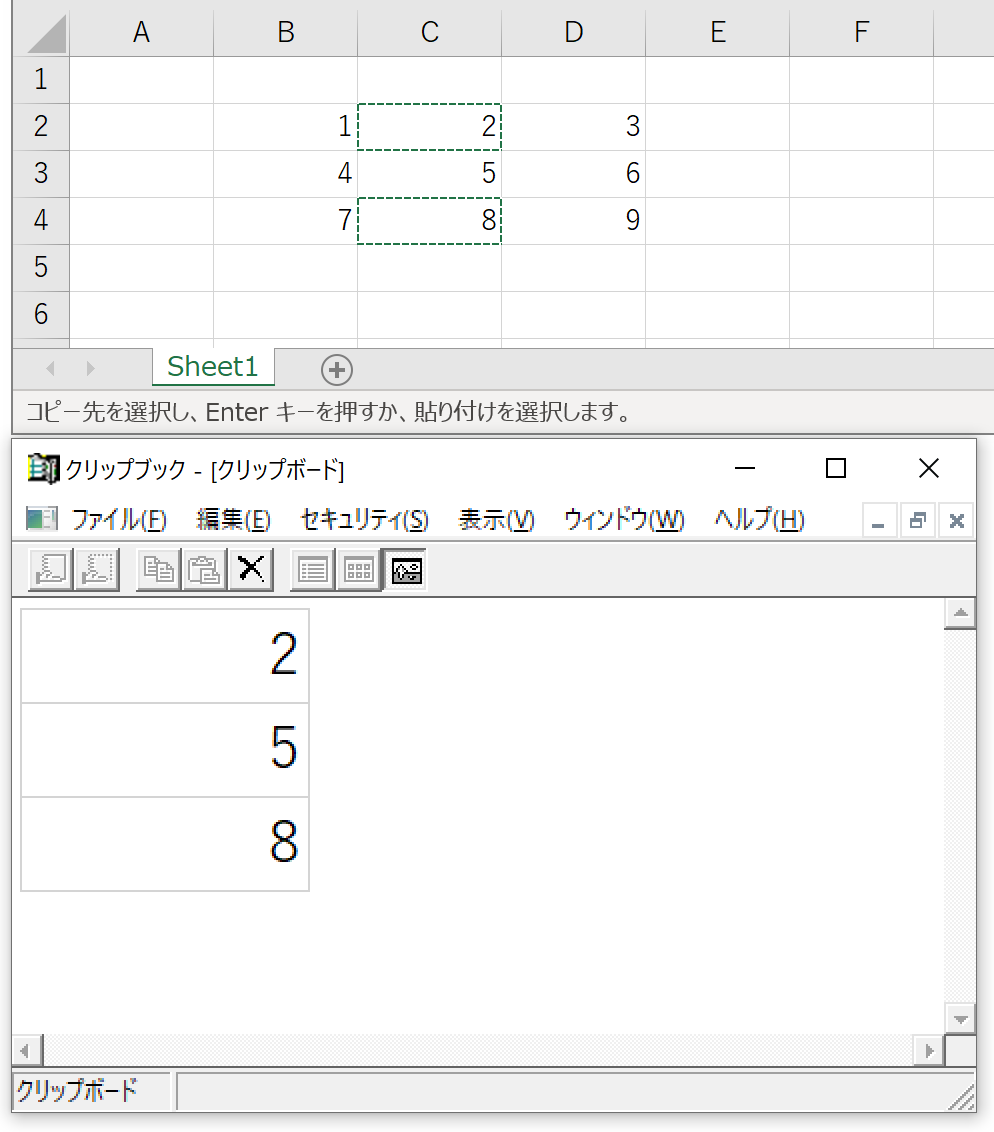This screenshot has height=1132, width=994.
Task: Select cell D3 containing 6
Action: pyautogui.click(x=573, y=173)
